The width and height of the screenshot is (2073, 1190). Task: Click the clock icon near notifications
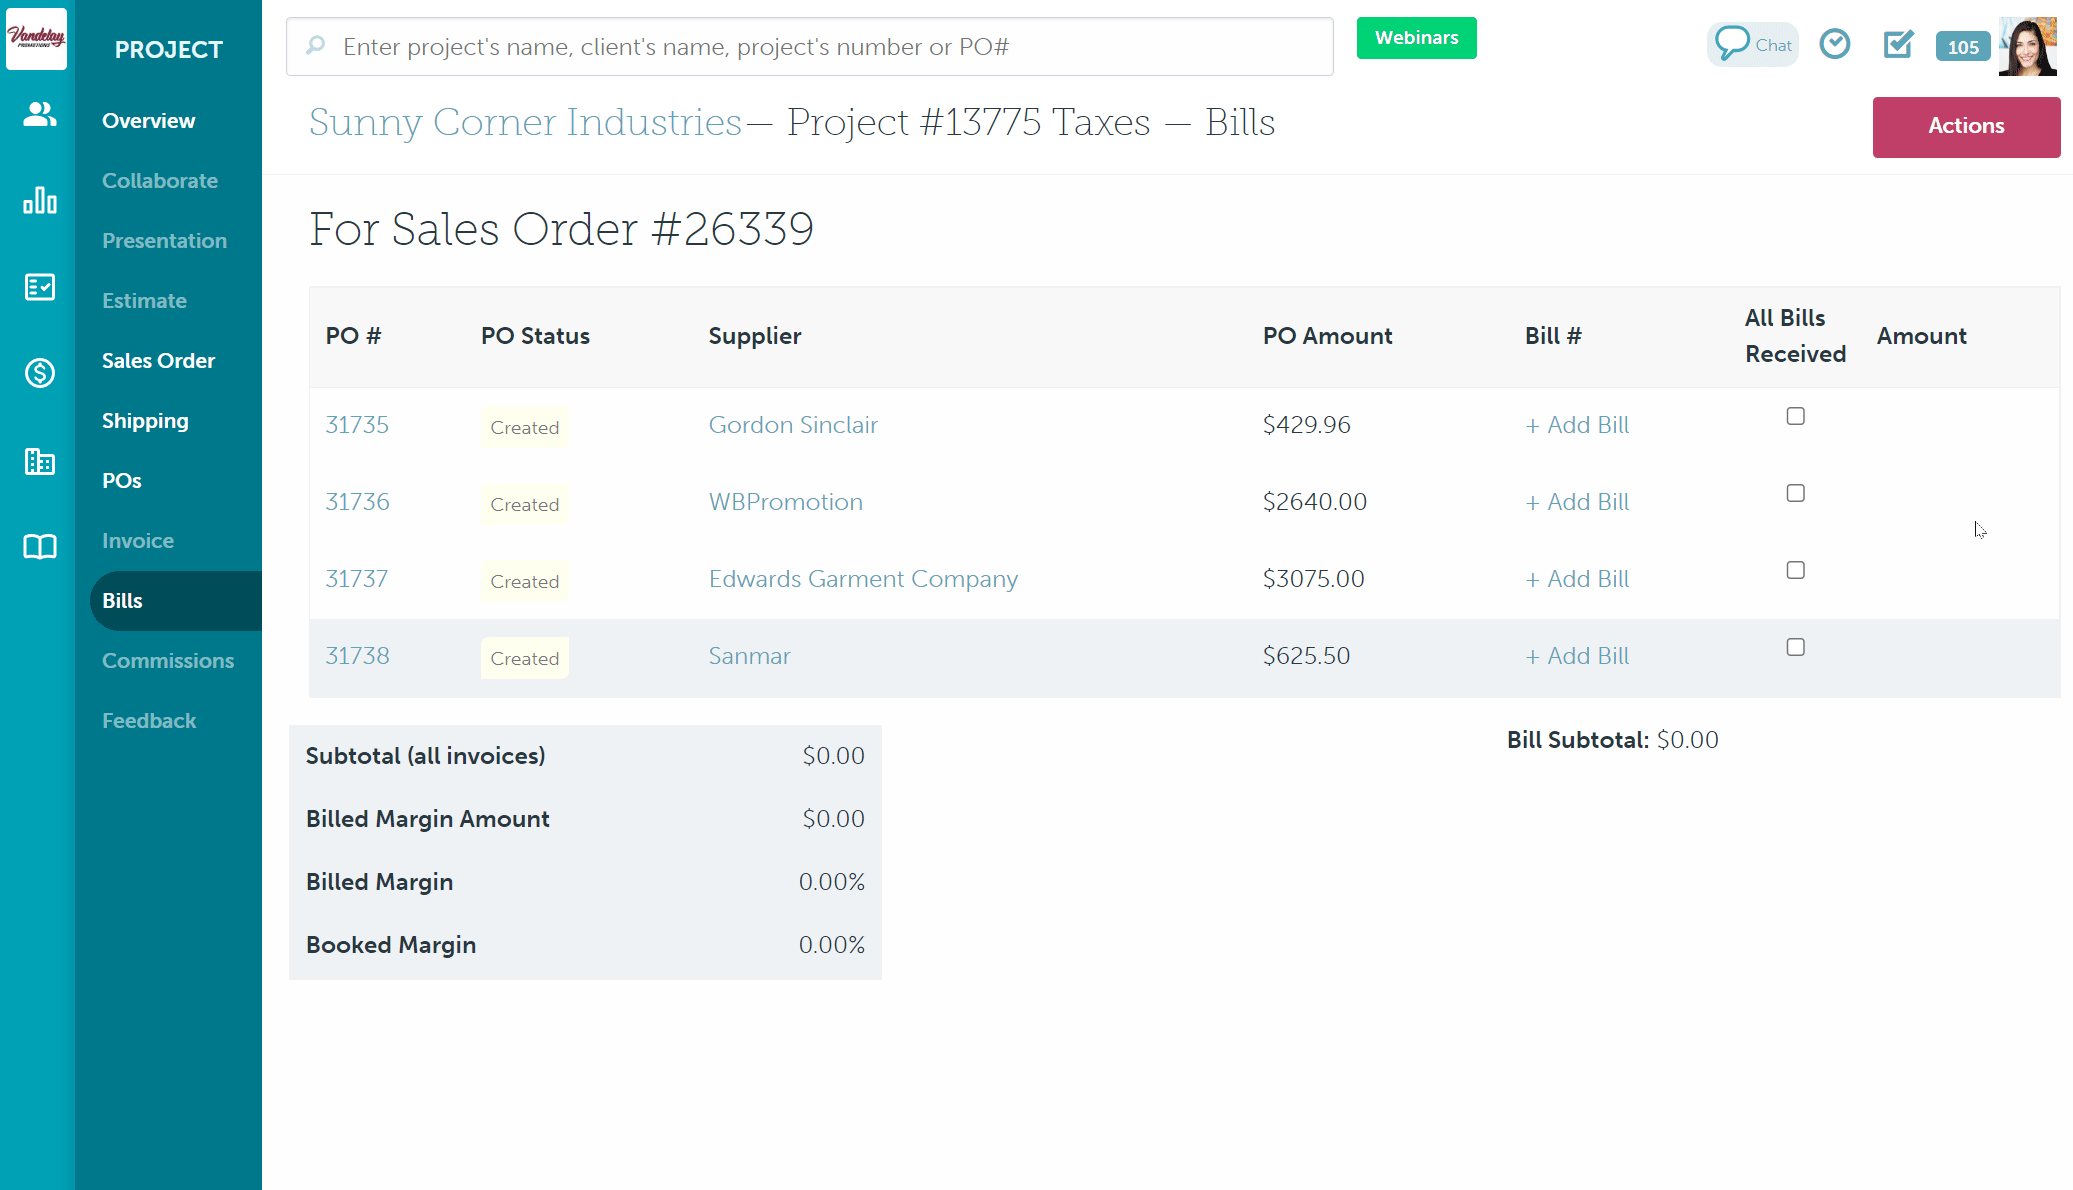(x=1835, y=44)
